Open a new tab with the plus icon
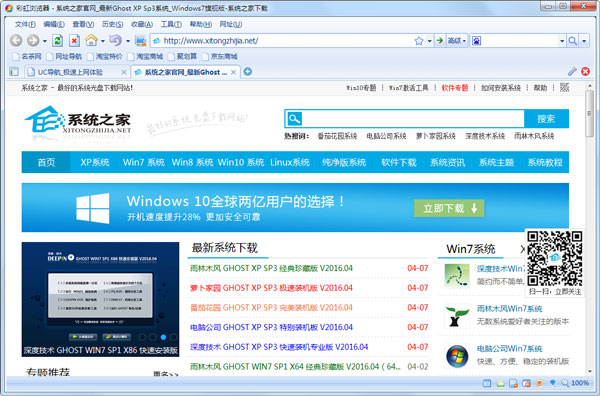This screenshot has height=396, width=600. pos(248,72)
